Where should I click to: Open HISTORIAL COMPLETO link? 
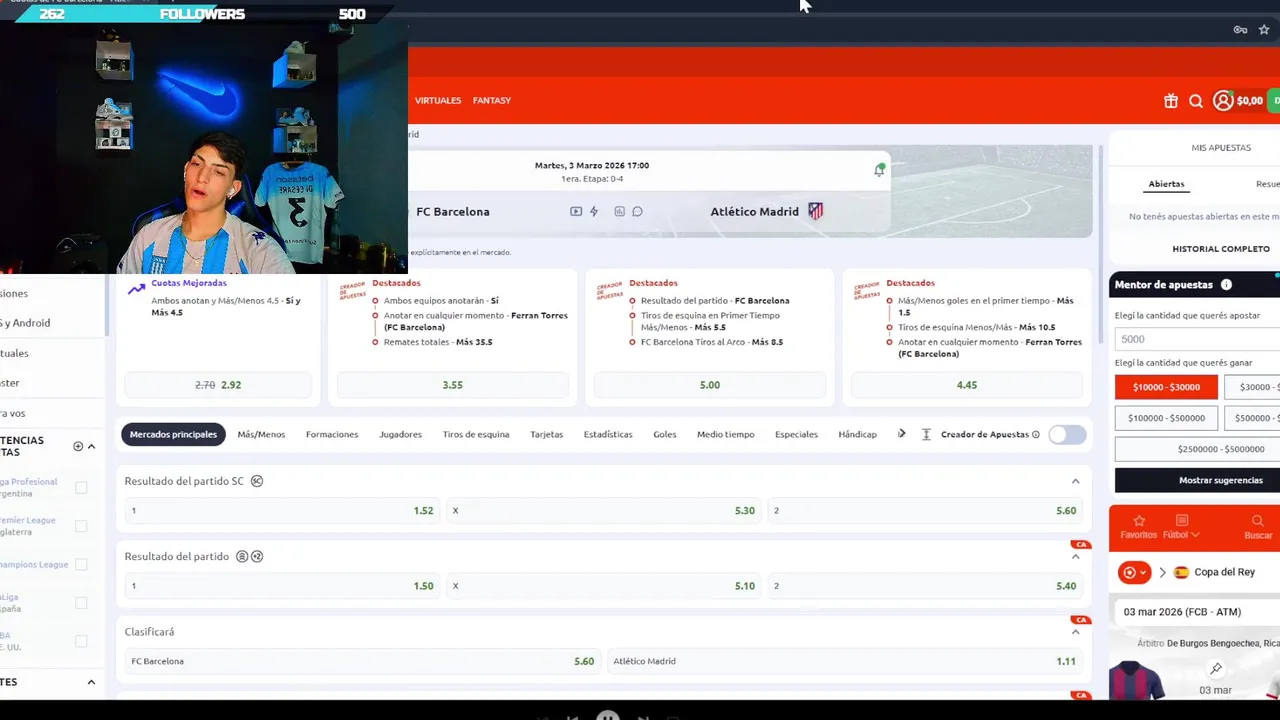point(1221,249)
